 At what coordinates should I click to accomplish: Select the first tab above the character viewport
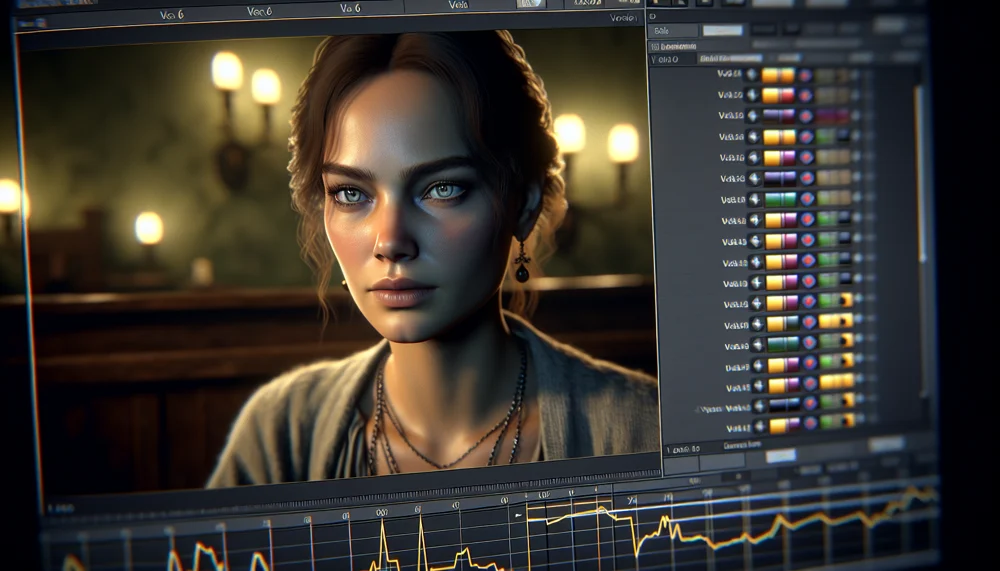coord(174,15)
